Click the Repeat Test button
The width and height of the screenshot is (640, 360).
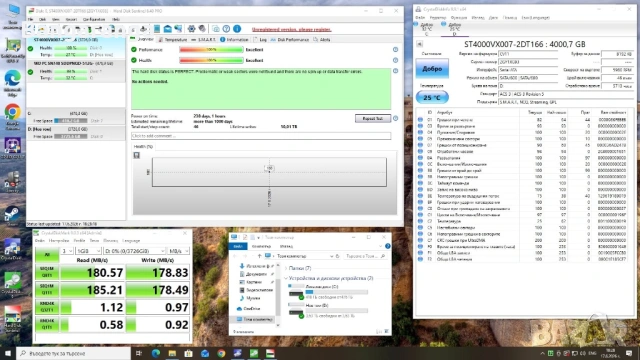[373, 118]
